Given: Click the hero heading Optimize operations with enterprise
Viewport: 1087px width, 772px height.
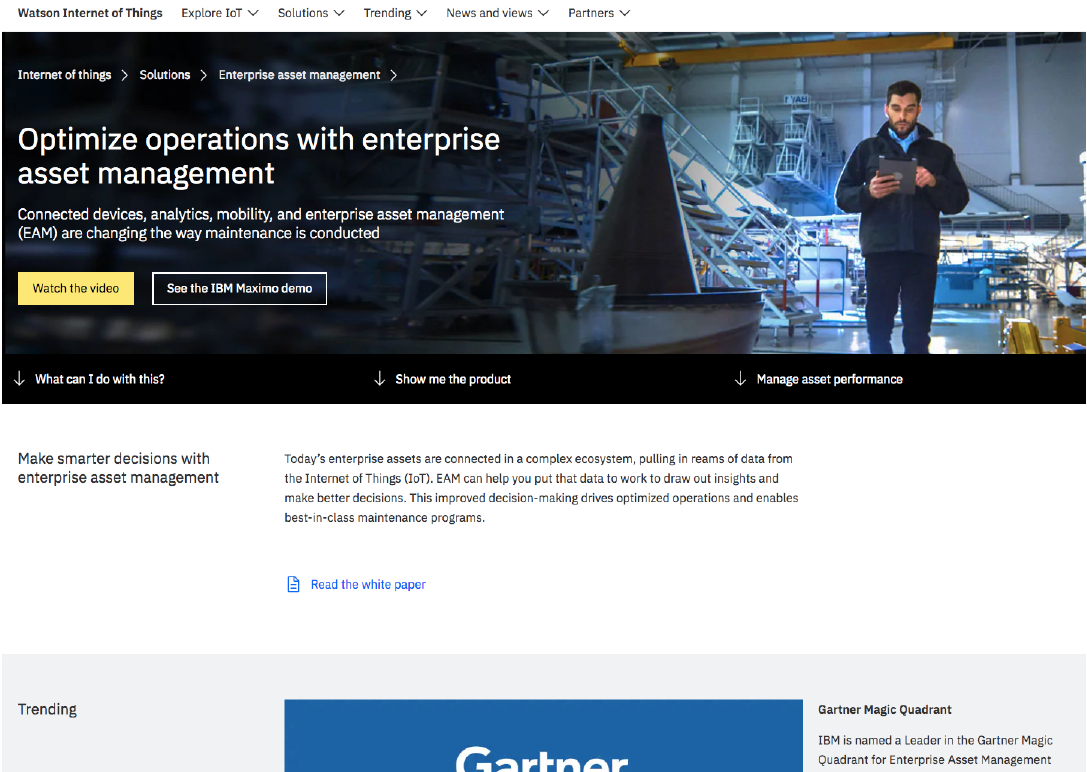Looking at the screenshot, I should pyautogui.click(x=259, y=157).
